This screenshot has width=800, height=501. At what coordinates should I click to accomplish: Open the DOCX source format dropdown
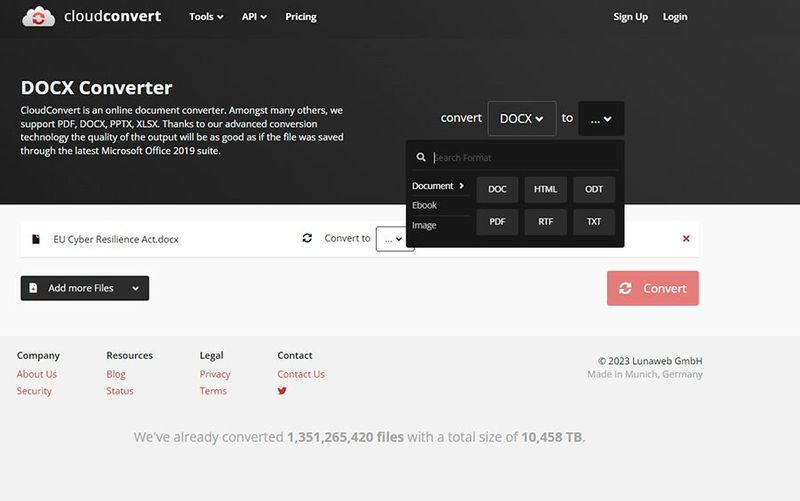(521, 118)
